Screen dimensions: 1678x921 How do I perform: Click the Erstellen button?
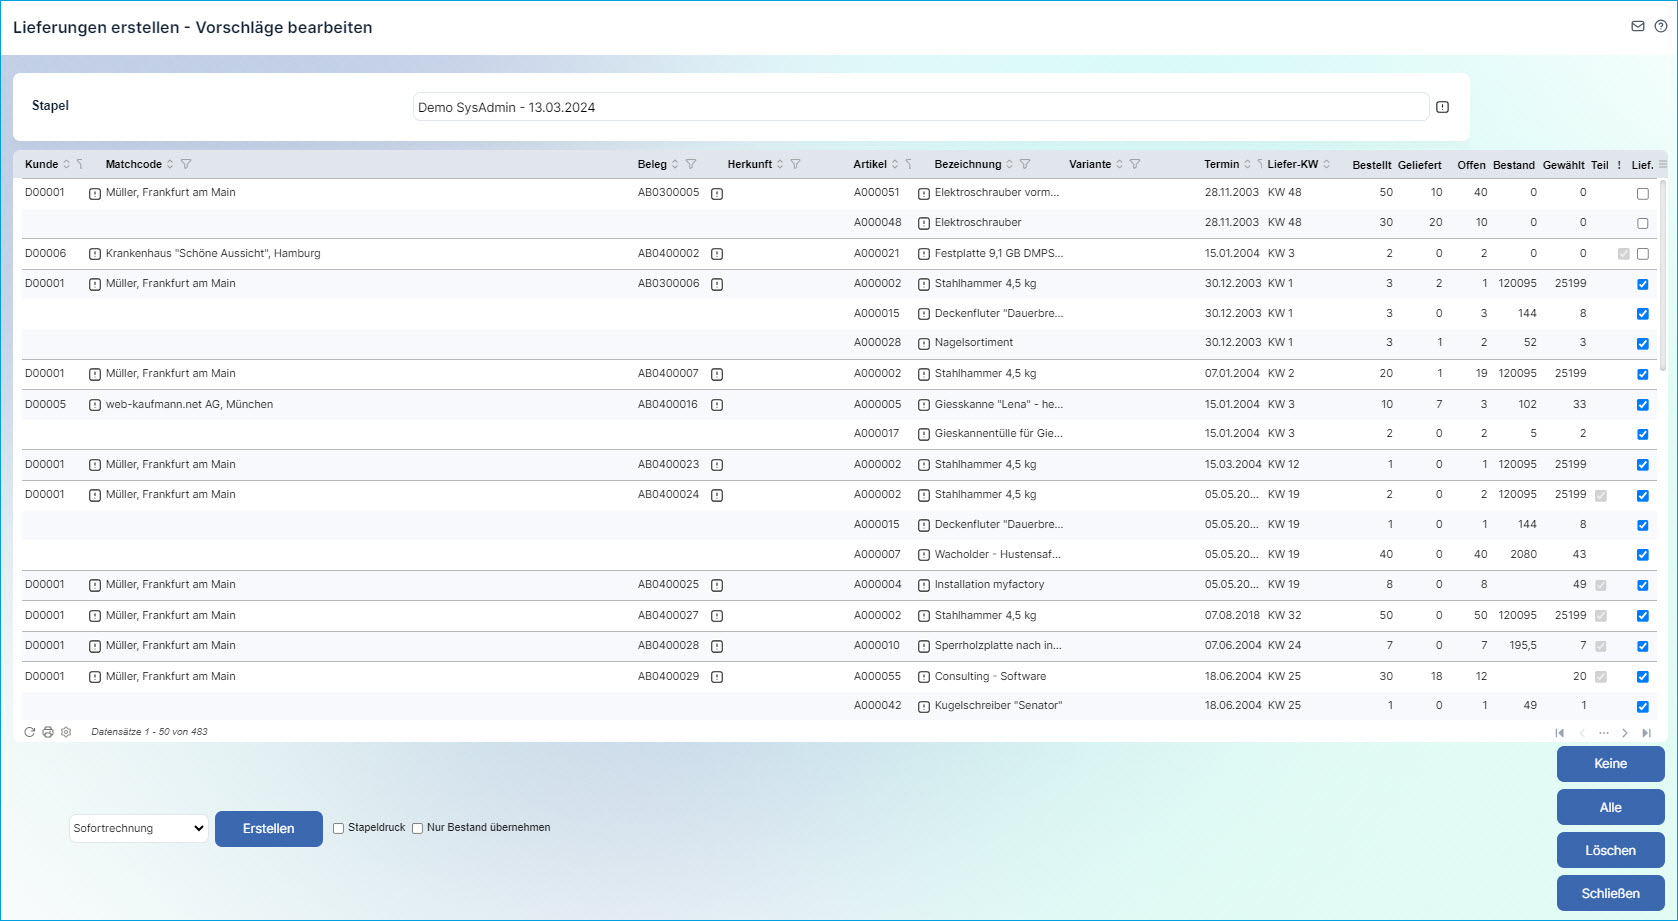269,829
